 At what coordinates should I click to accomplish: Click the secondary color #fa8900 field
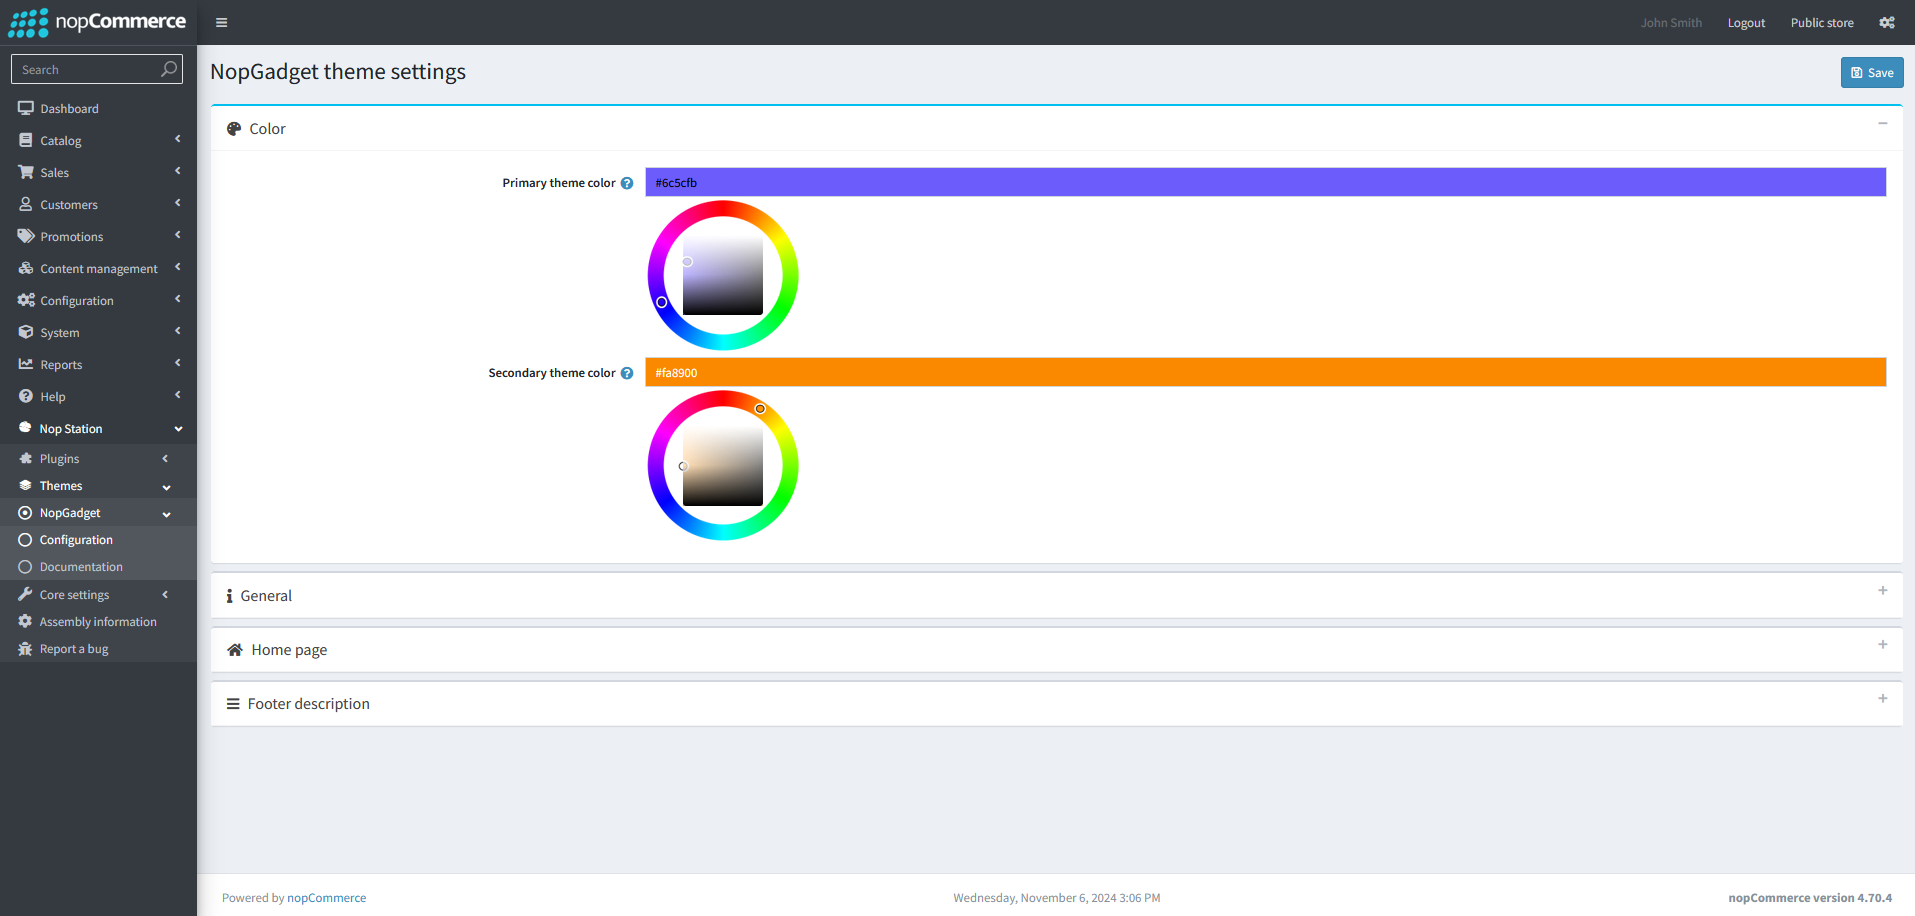coord(1266,372)
